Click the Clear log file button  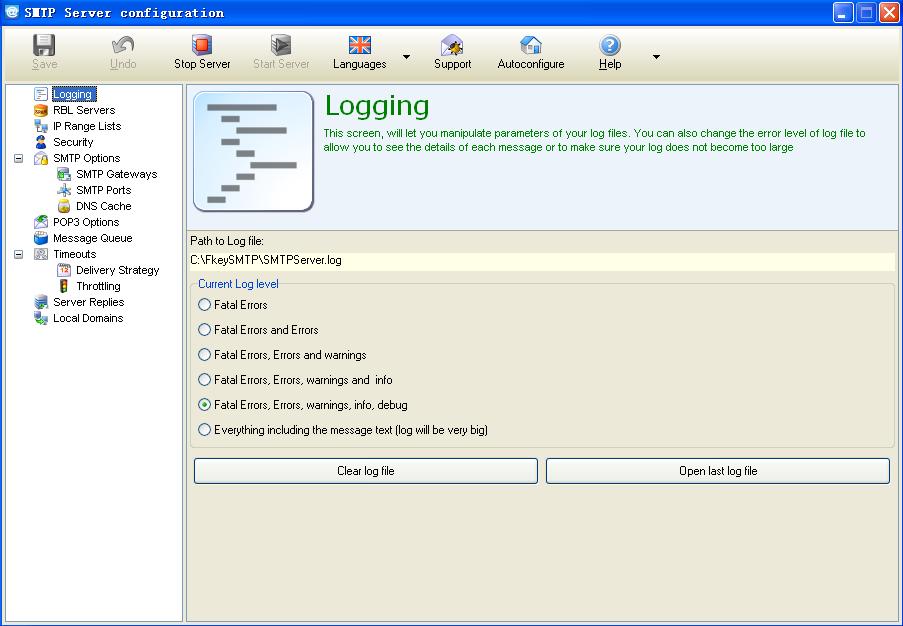pos(366,471)
